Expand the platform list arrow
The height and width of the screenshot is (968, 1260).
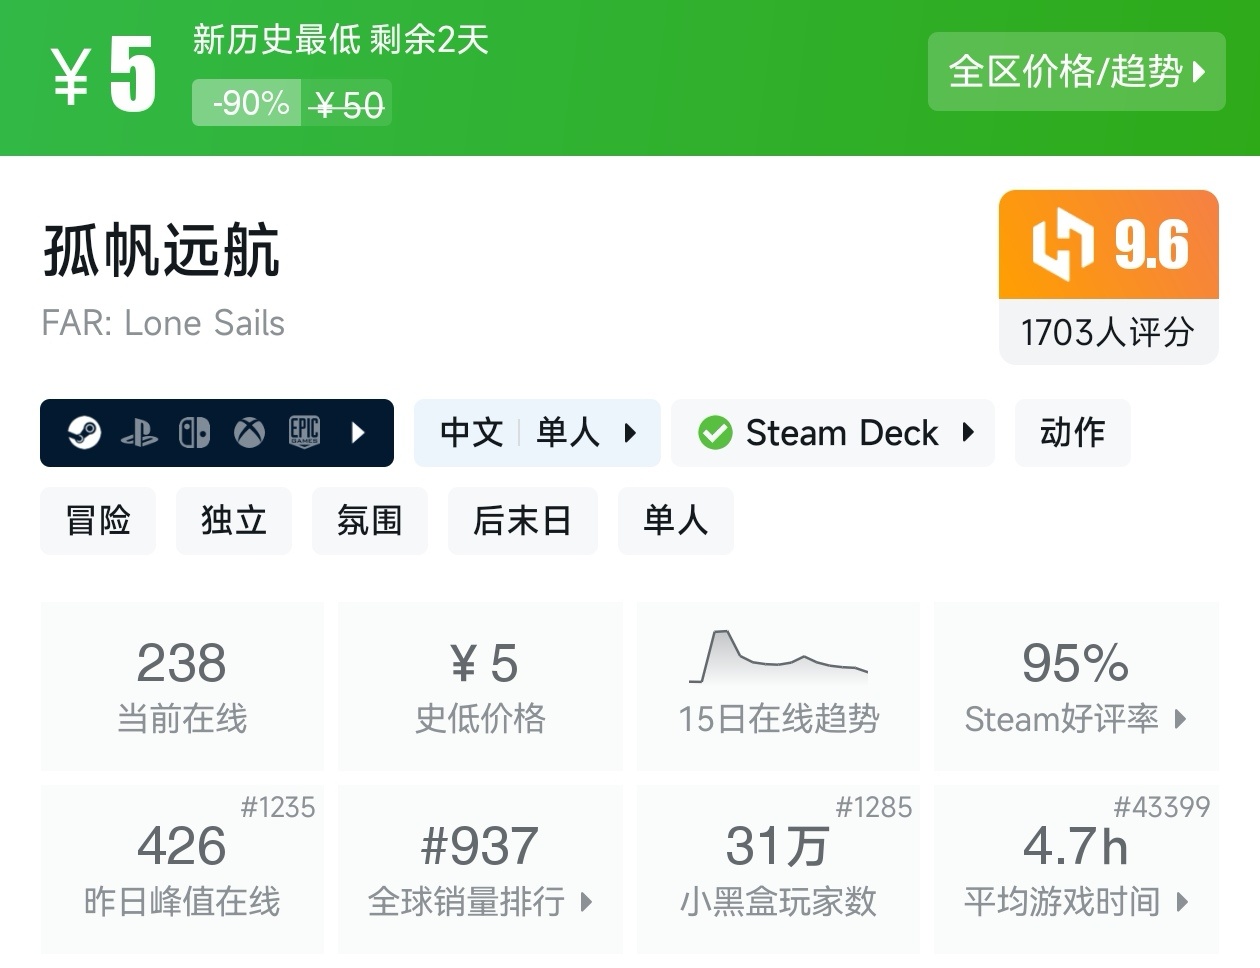(x=359, y=433)
